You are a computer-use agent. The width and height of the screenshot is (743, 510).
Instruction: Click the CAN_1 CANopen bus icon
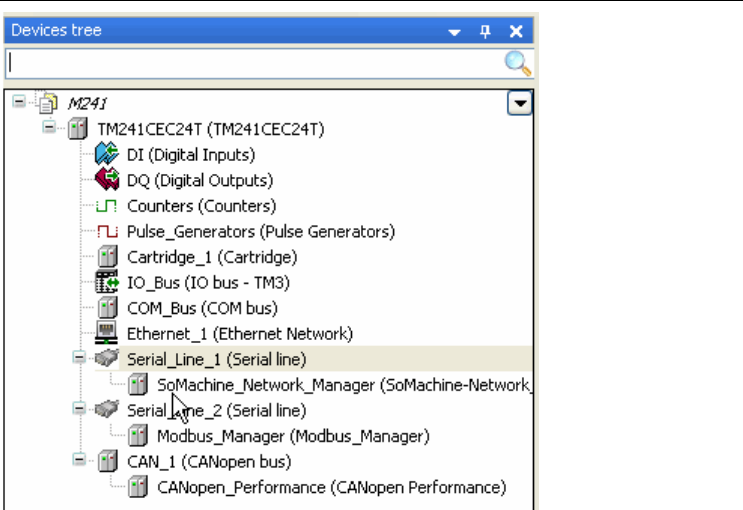tap(108, 461)
